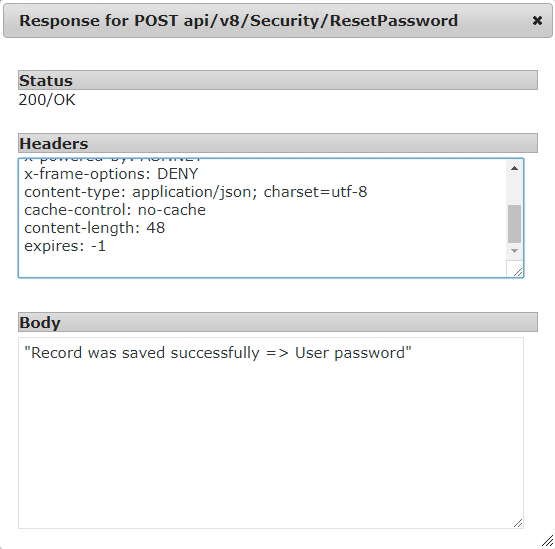Place cursor in the expires: -1 line

click(65, 246)
